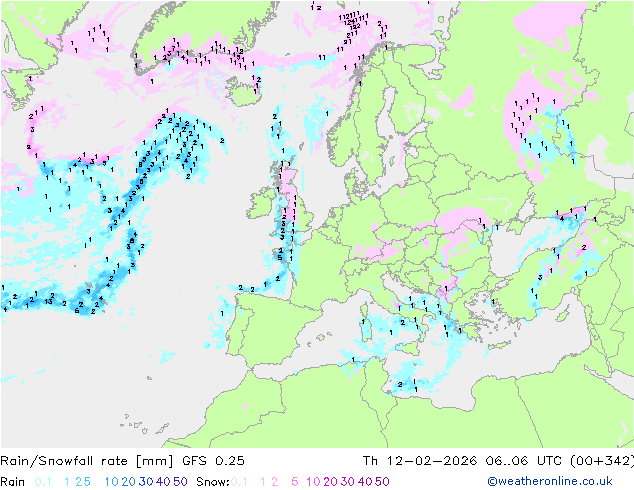Click the 'GFS 0.25' model label
The image size is (634, 490).
[x=213, y=461]
